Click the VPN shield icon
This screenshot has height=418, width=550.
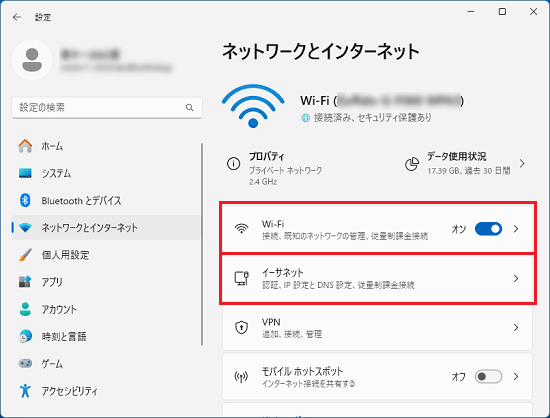point(241,328)
